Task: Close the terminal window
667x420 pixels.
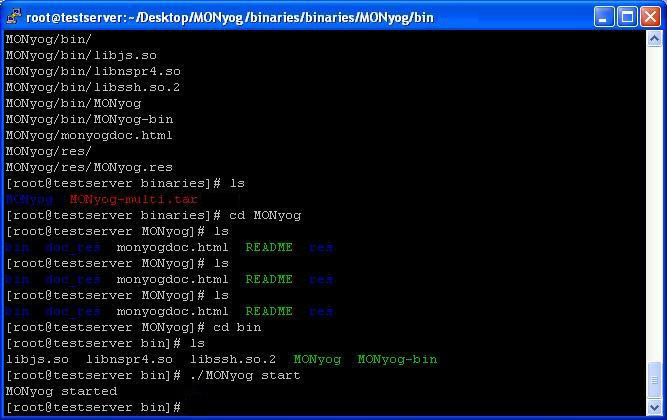Action: tap(650, 17)
